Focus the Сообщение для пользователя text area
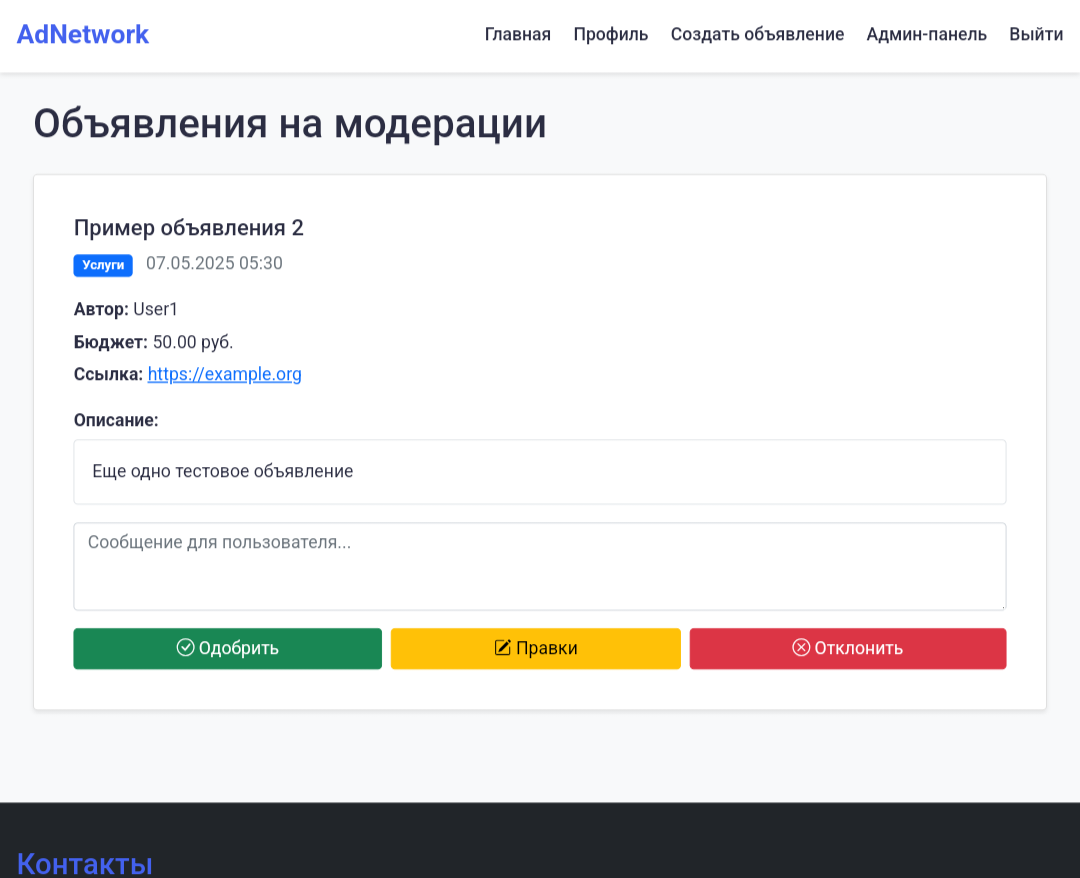Screen dimensions: 1080x878 [x=539, y=566]
